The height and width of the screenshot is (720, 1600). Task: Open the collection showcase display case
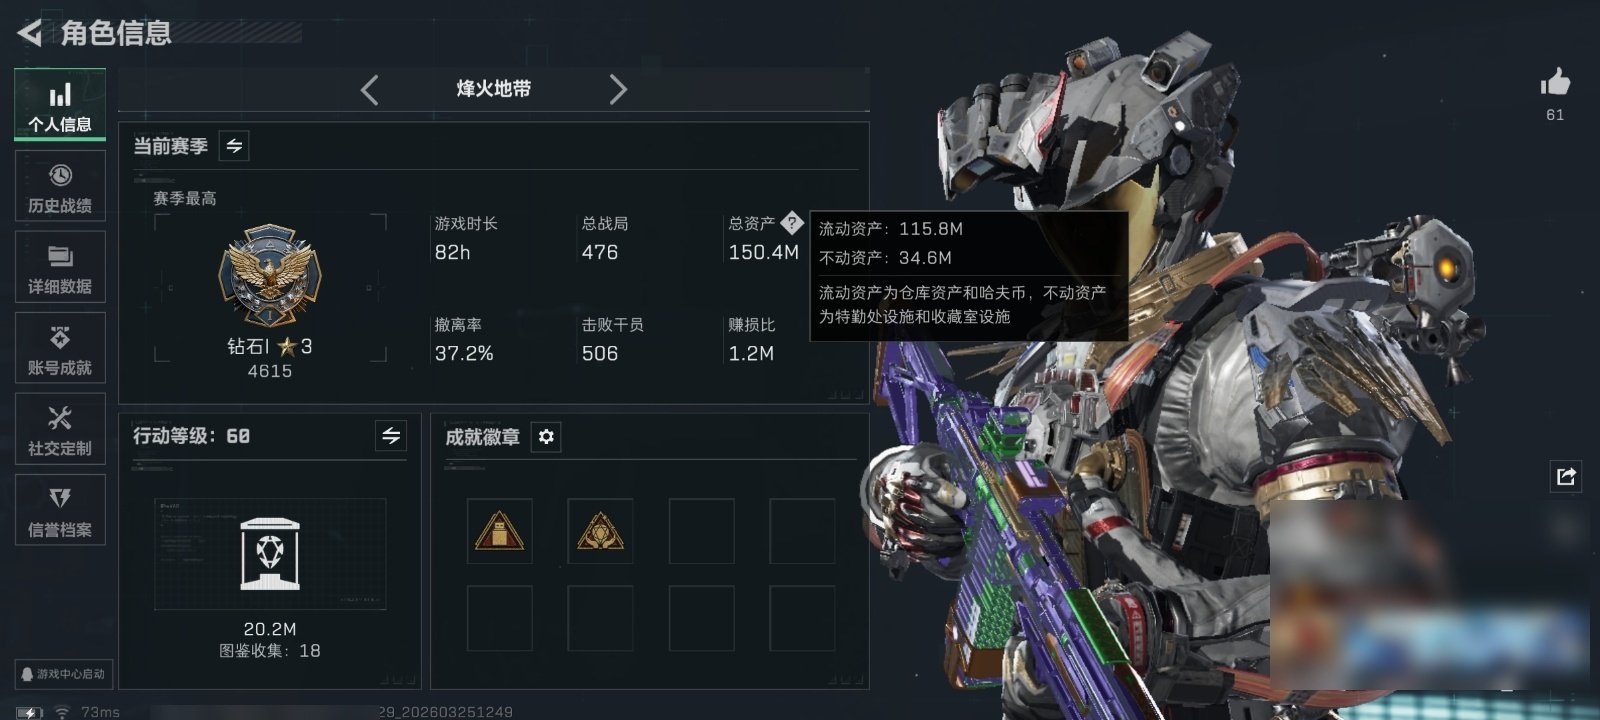(x=270, y=554)
